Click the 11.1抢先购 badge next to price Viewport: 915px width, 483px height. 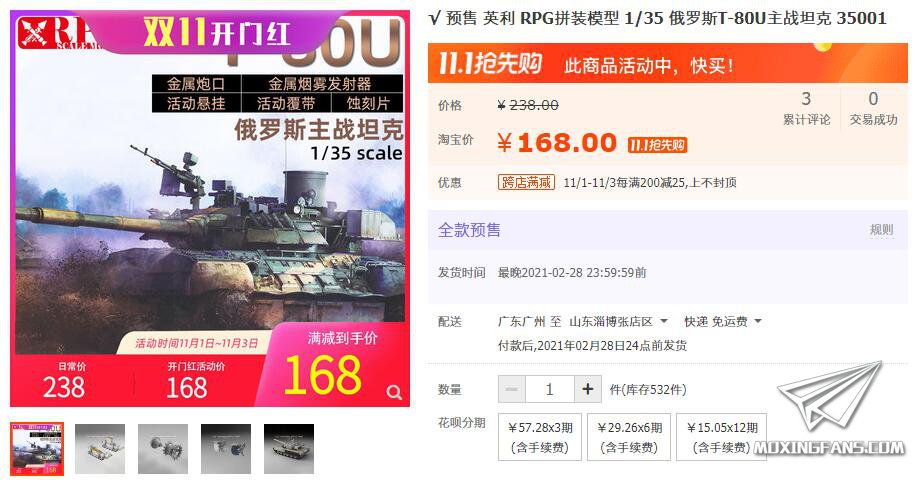[x=658, y=145]
